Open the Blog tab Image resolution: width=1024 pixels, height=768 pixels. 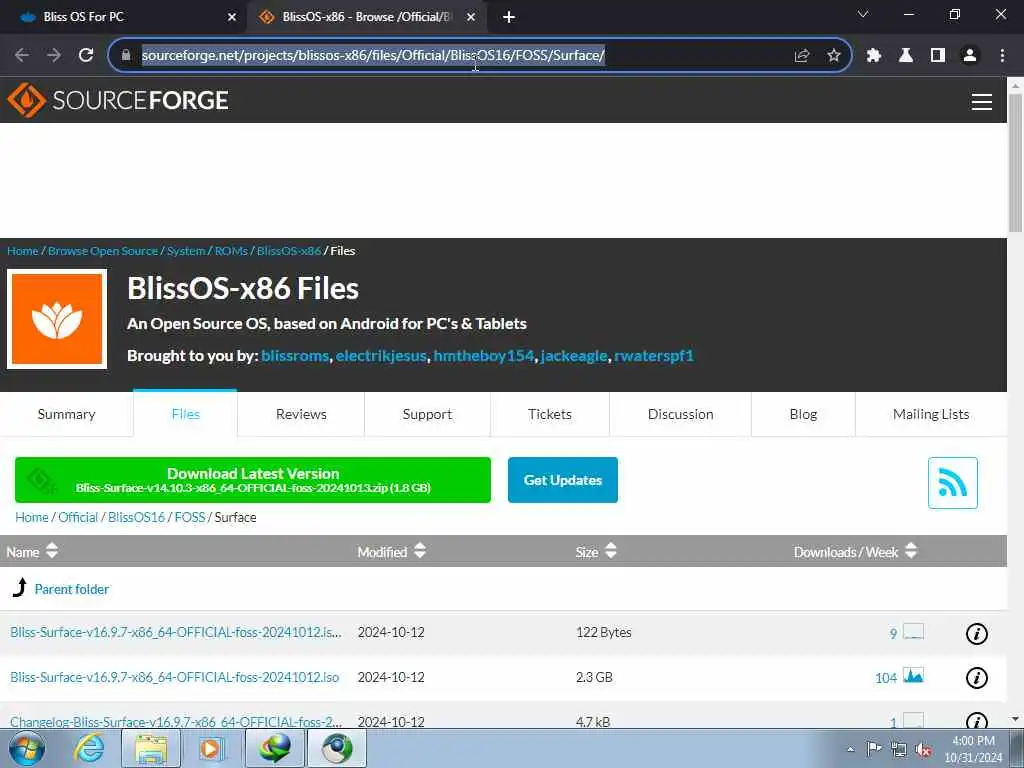(803, 414)
